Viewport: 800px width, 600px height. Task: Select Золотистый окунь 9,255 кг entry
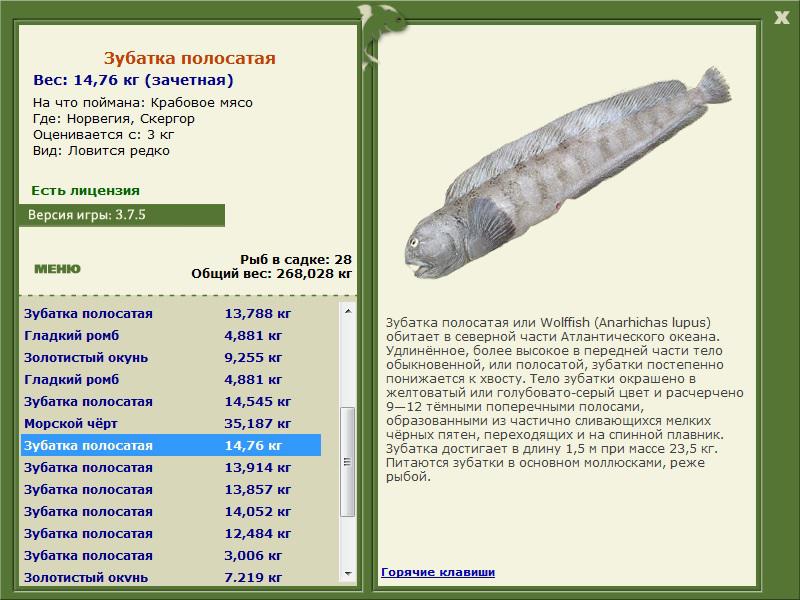point(171,358)
